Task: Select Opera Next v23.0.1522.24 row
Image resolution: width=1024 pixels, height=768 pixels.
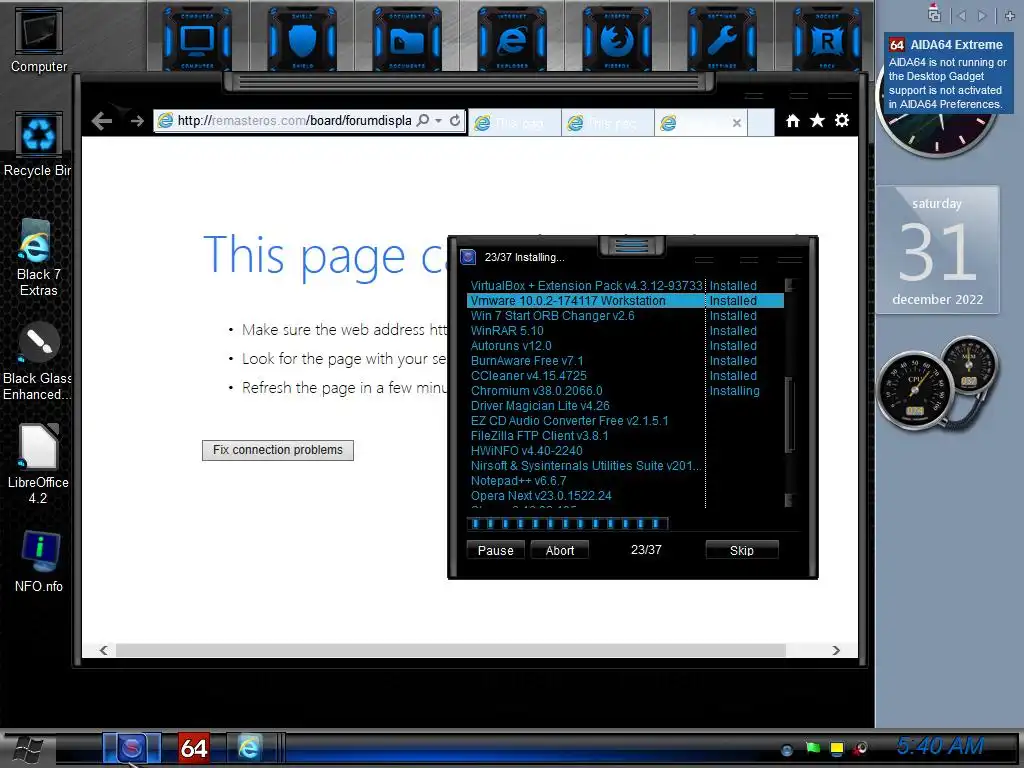Action: pyautogui.click(x=625, y=496)
